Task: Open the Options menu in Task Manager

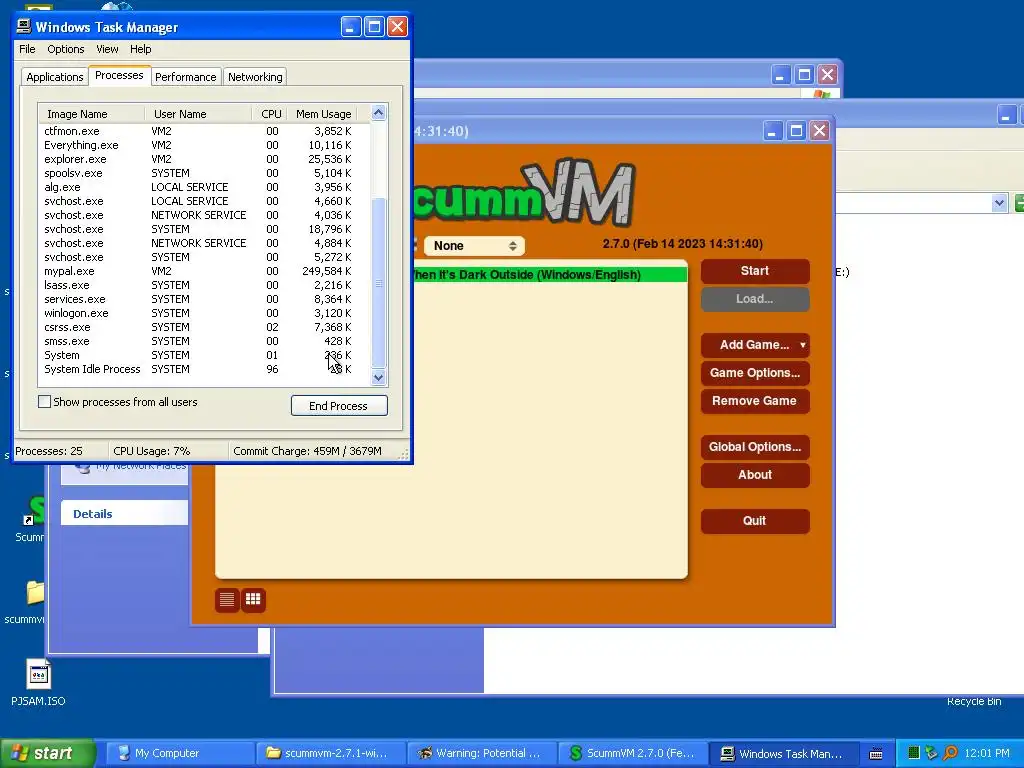Action: pyautogui.click(x=65, y=49)
